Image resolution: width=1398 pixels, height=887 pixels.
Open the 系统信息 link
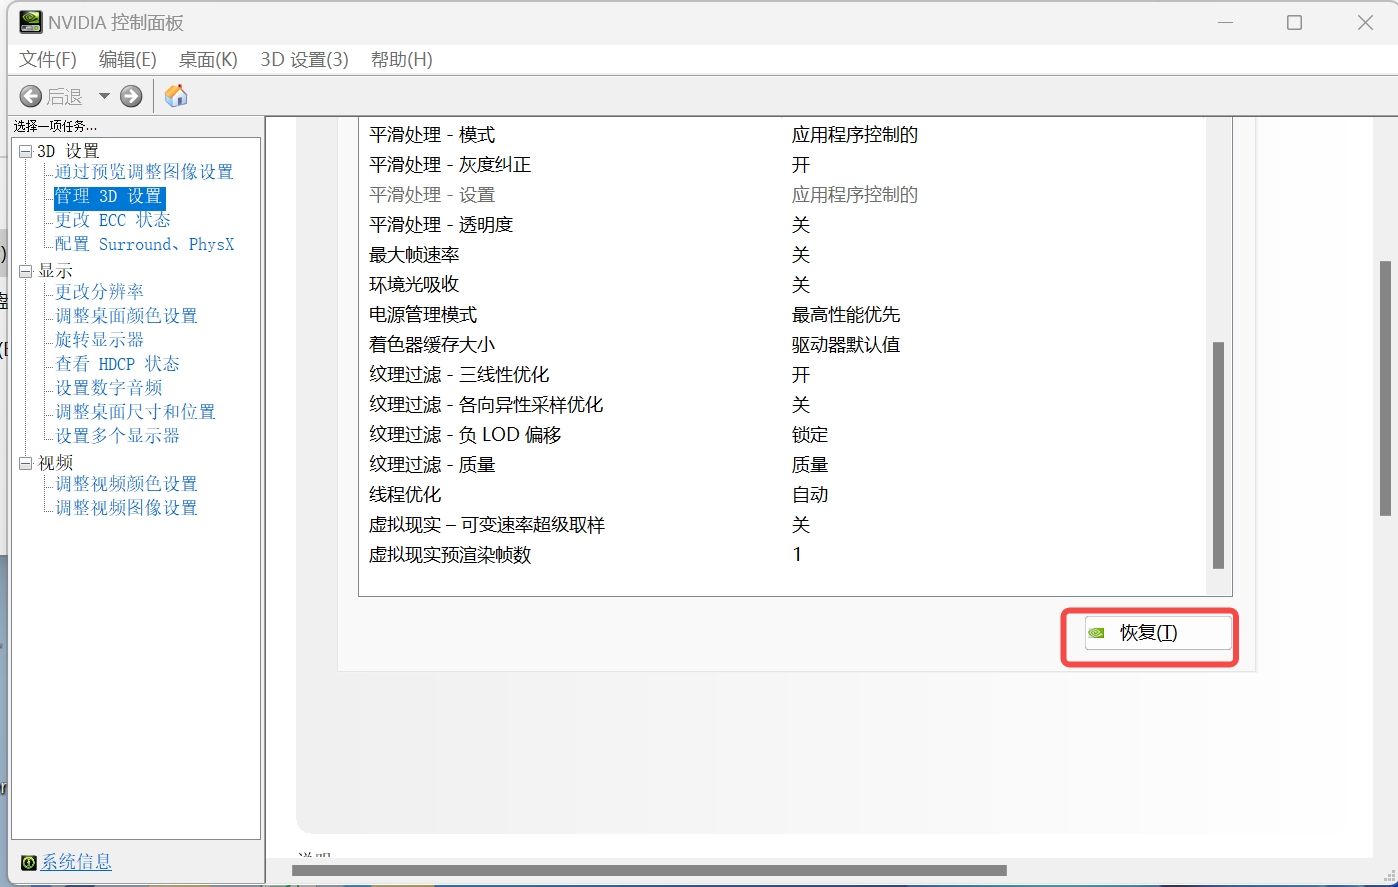[x=76, y=862]
